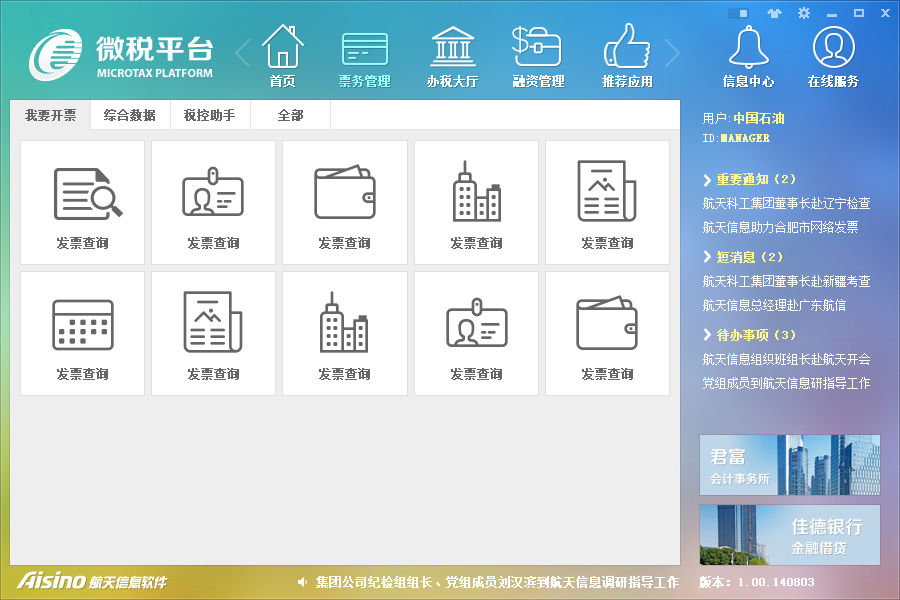900x600 pixels.
Task: Open notice 航天科工集团董事长赴辽宁检查
Action: [786, 203]
